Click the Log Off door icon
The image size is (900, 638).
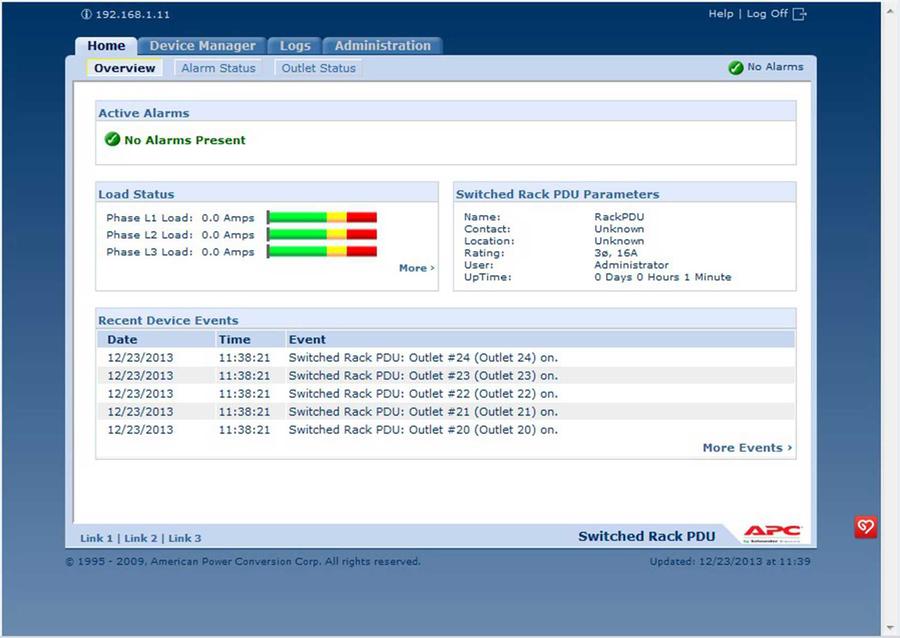[x=799, y=14]
